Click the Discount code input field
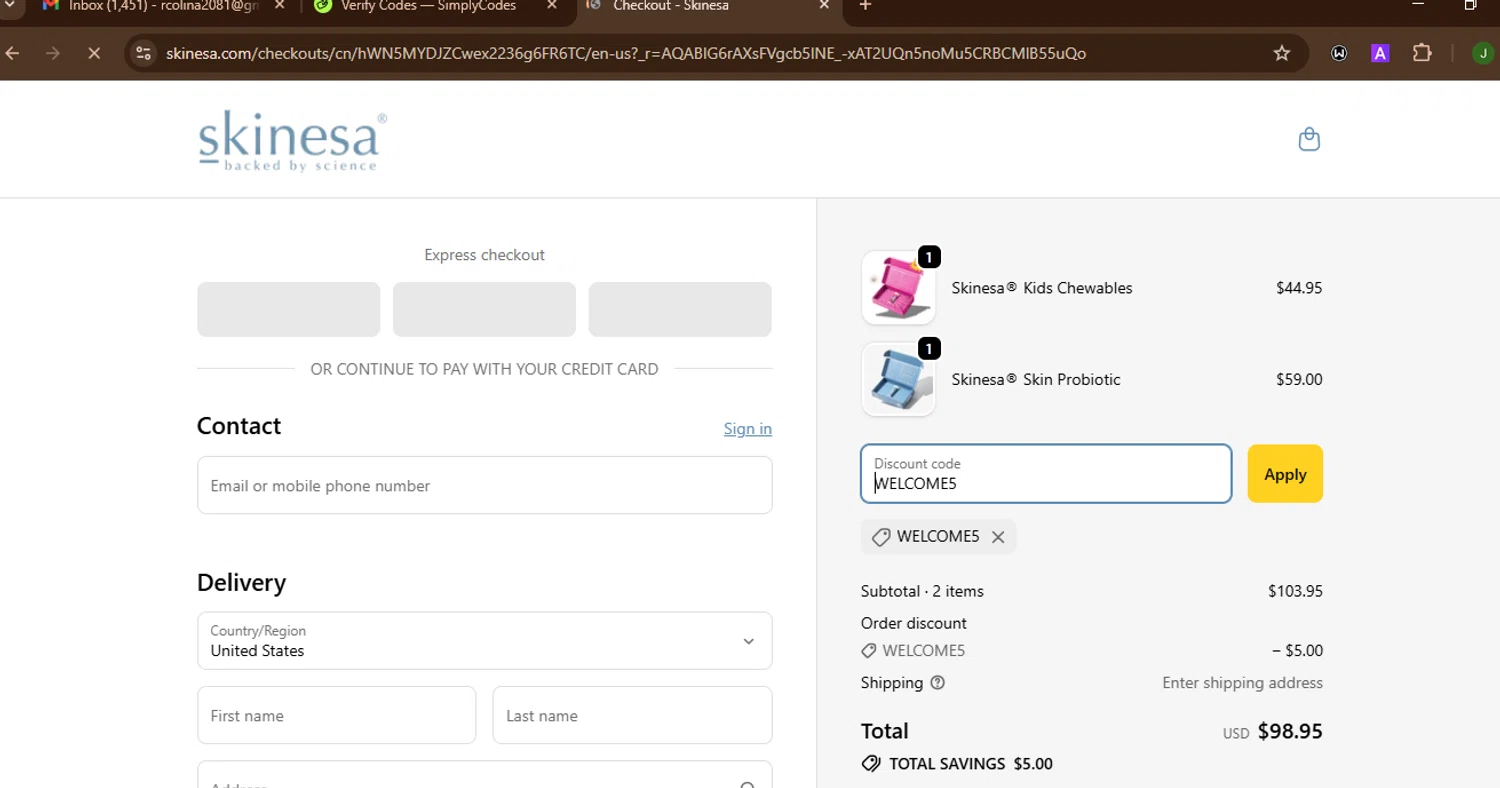Image resolution: width=1500 pixels, height=788 pixels. coord(1046,474)
